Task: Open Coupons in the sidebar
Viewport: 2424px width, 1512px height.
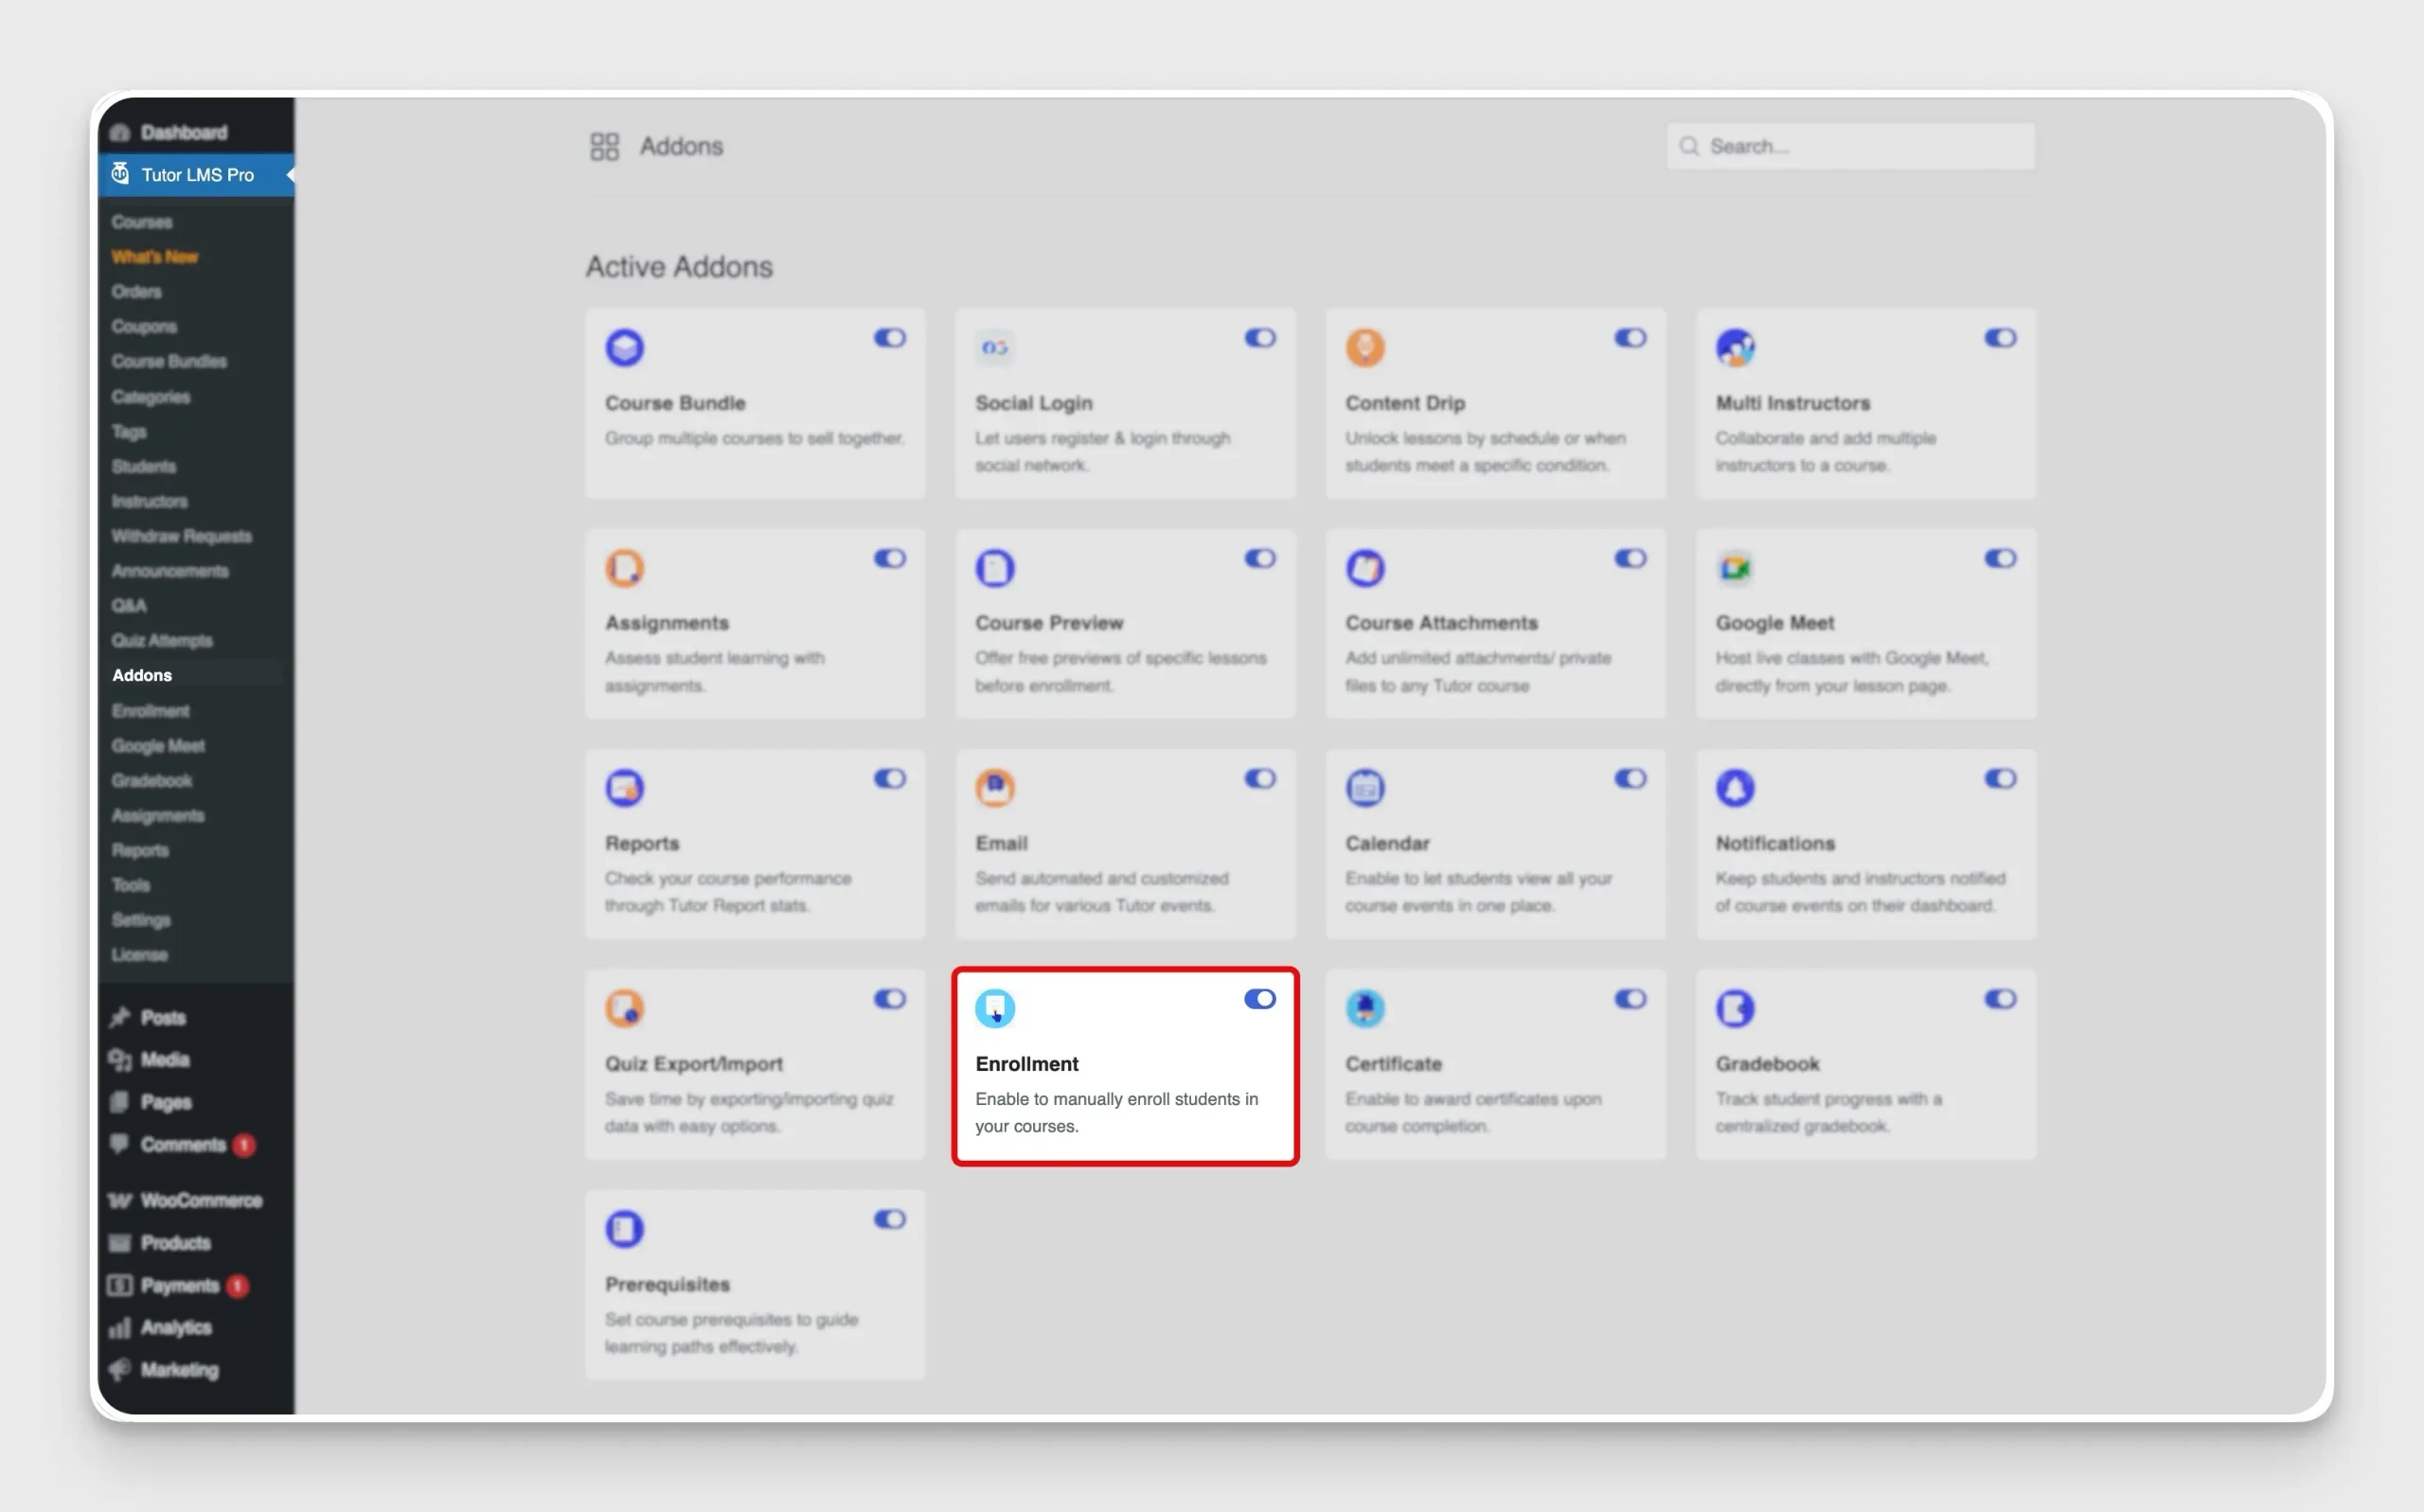Action: point(144,327)
